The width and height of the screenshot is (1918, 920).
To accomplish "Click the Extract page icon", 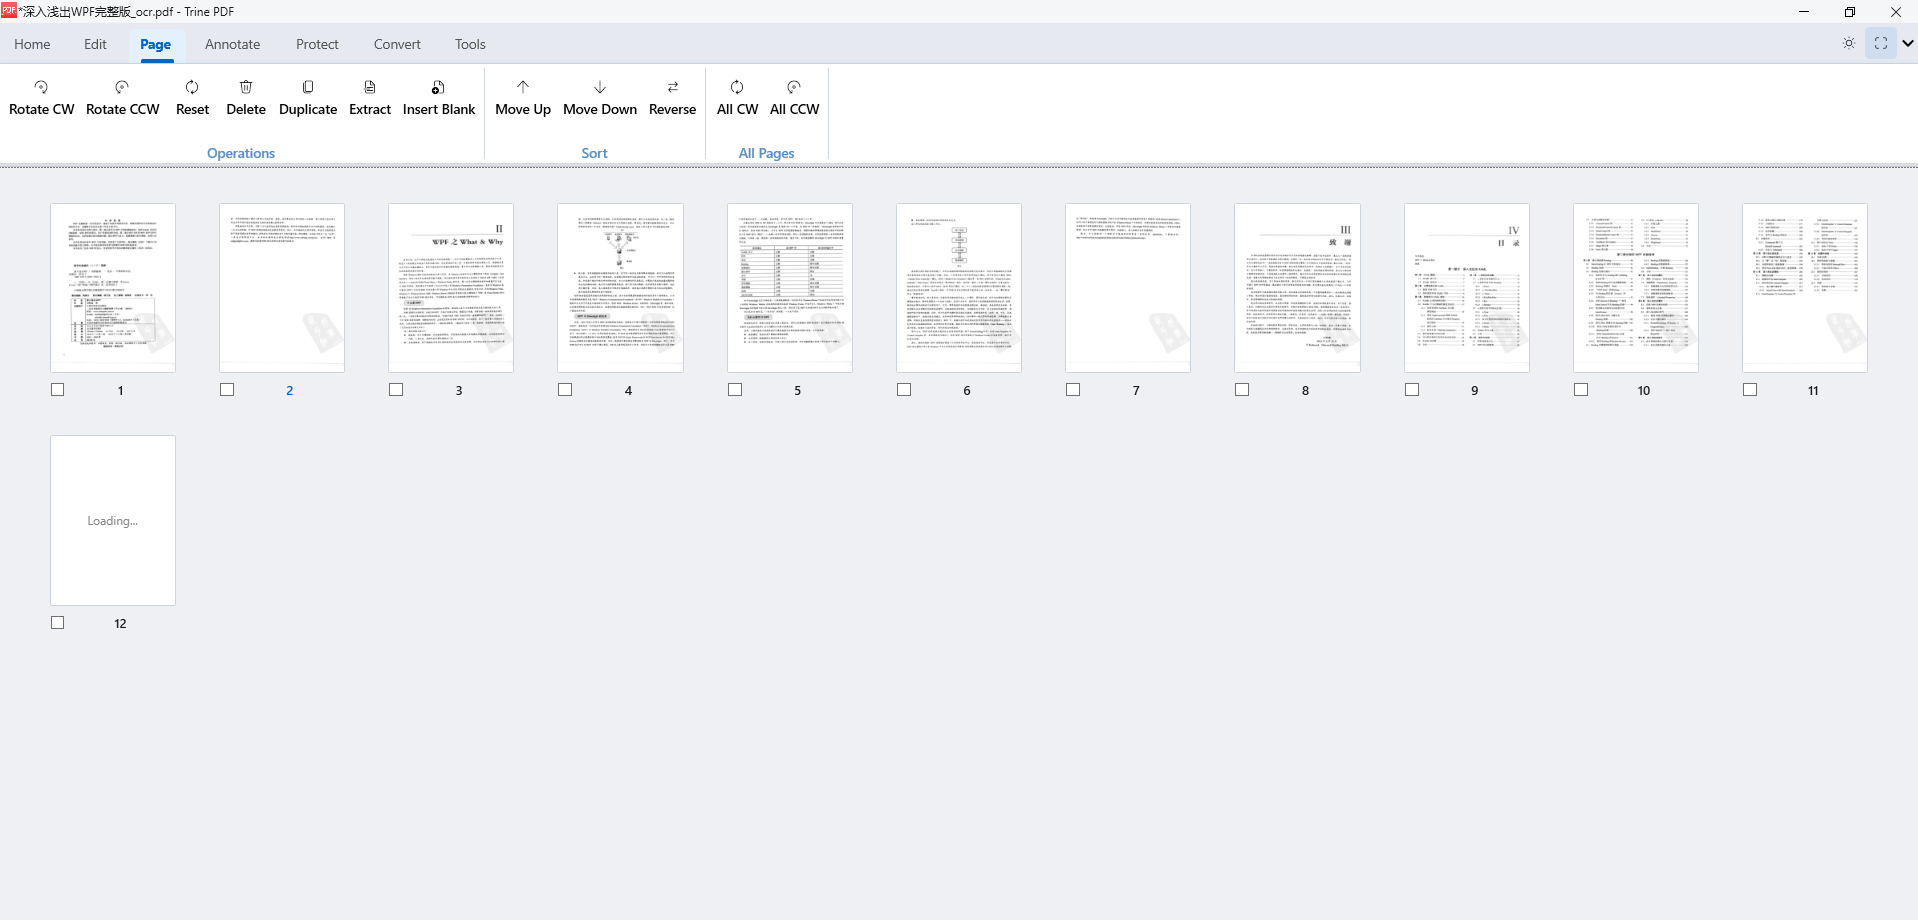I will click(370, 87).
